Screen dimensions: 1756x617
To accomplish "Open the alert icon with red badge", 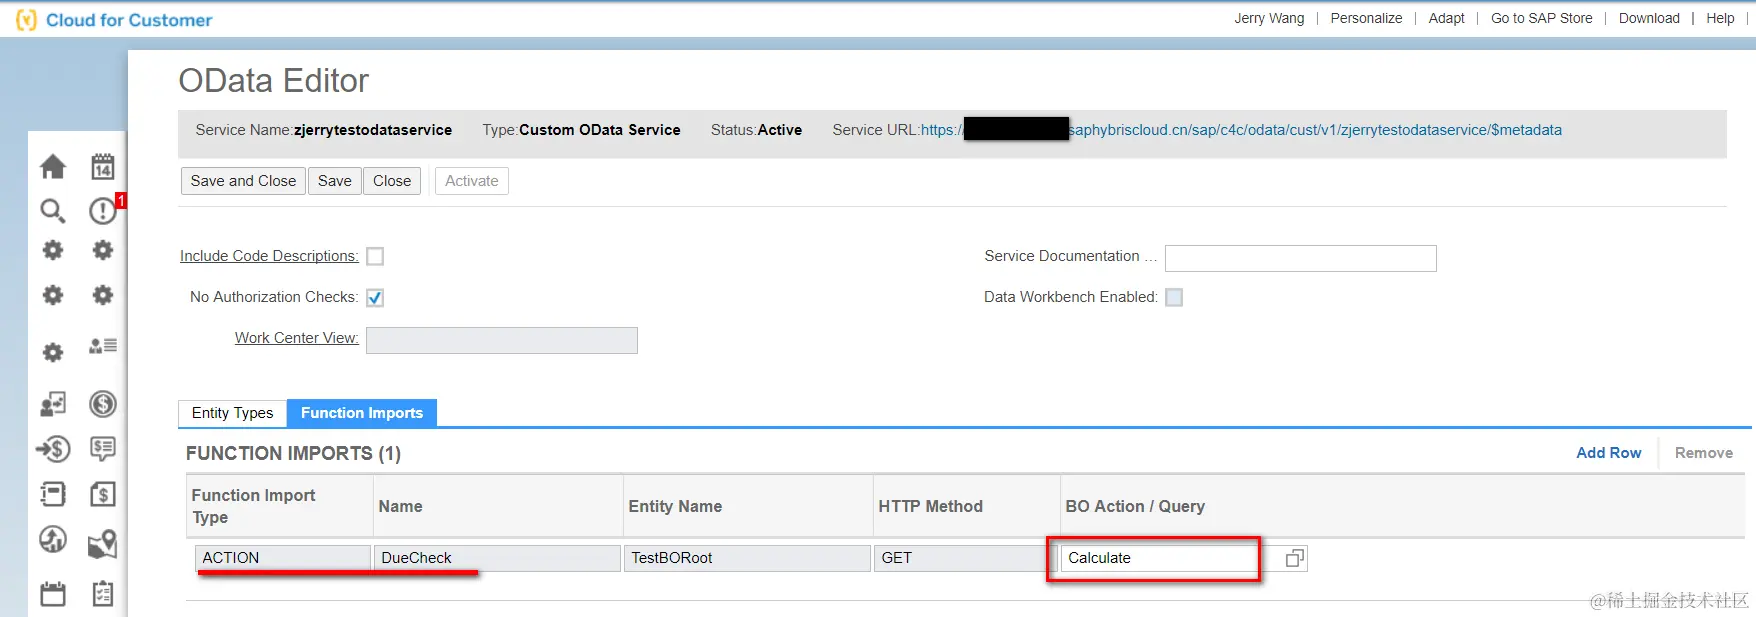I will [104, 209].
